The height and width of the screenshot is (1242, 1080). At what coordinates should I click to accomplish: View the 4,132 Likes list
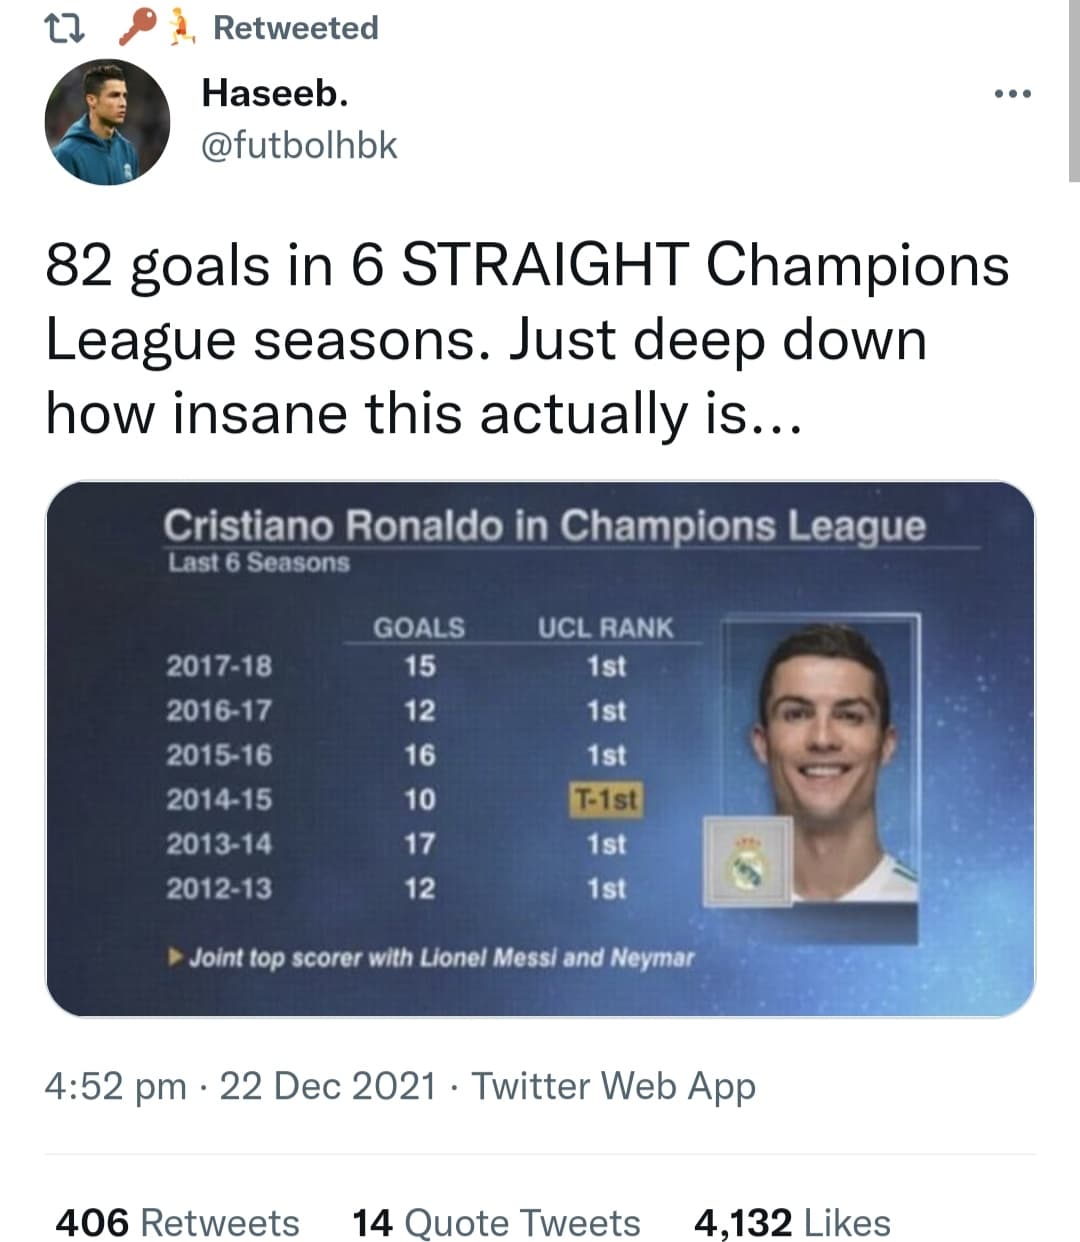click(x=791, y=1222)
